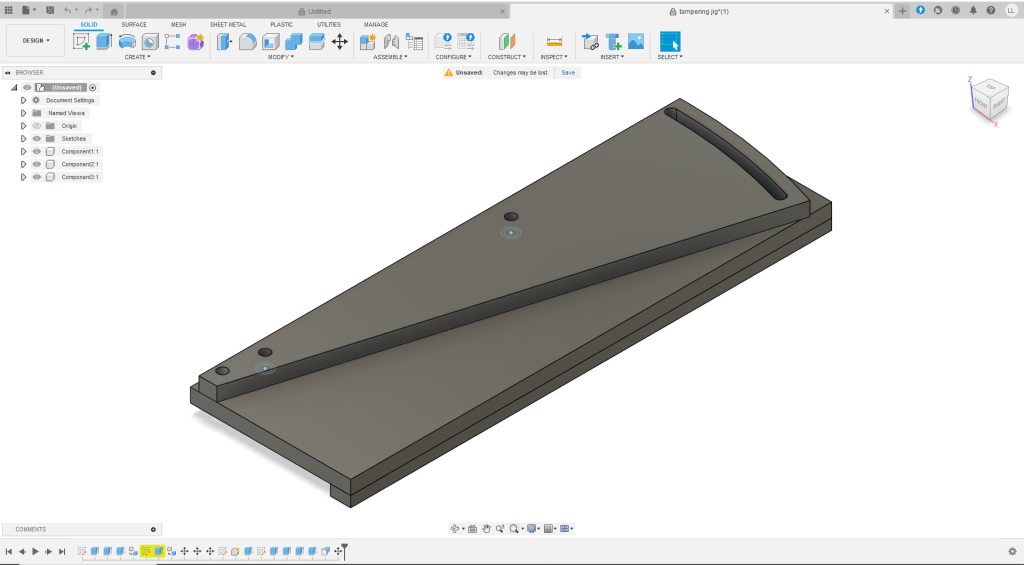Click the Joint tool icon
This screenshot has height=565, width=1024.
click(x=391, y=42)
